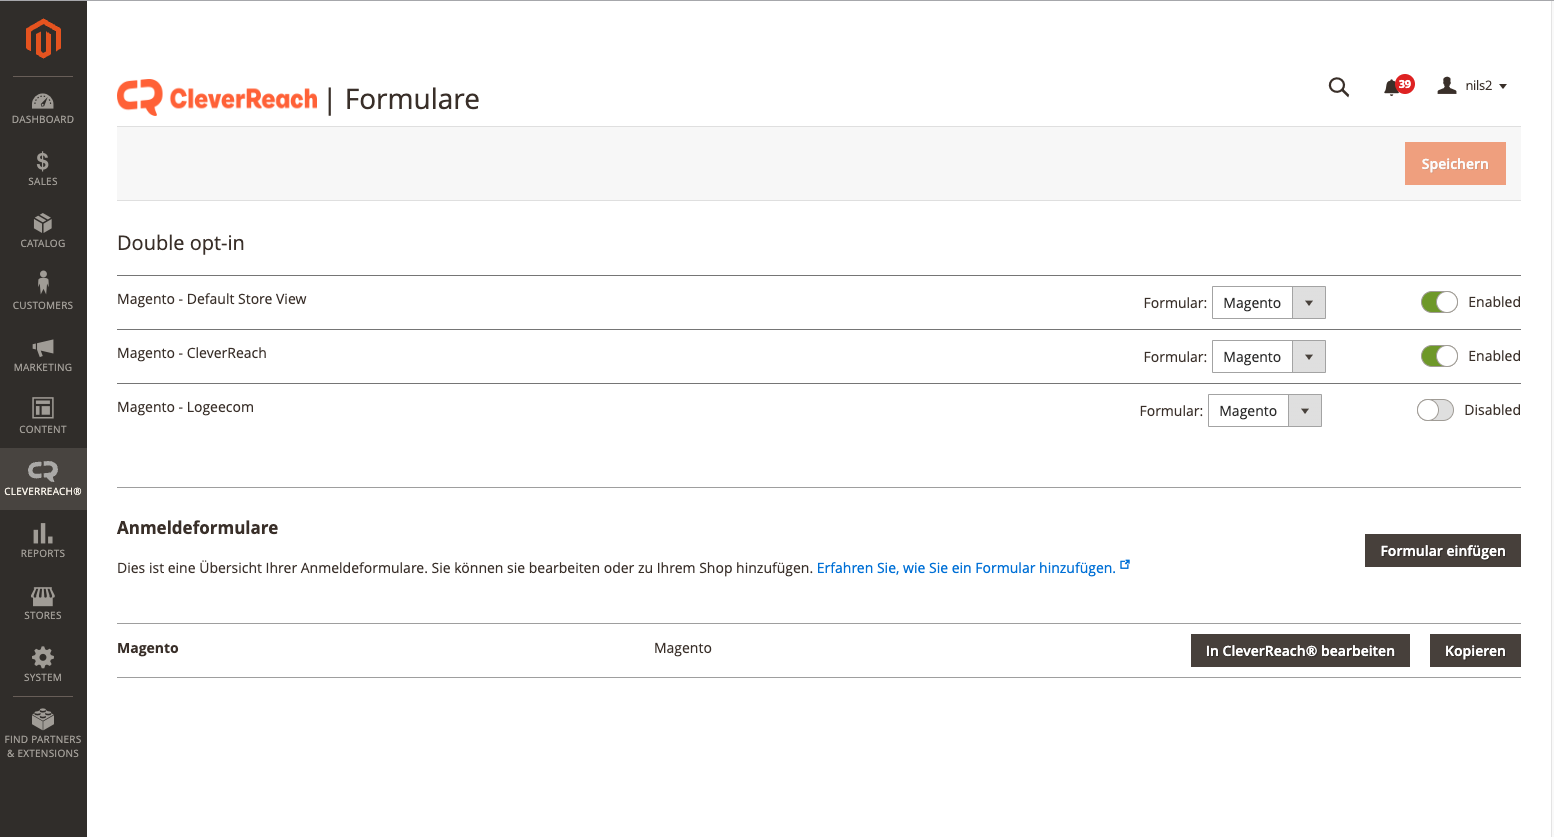Click bold Magento form name in list
This screenshot has height=837, width=1554.
148,648
